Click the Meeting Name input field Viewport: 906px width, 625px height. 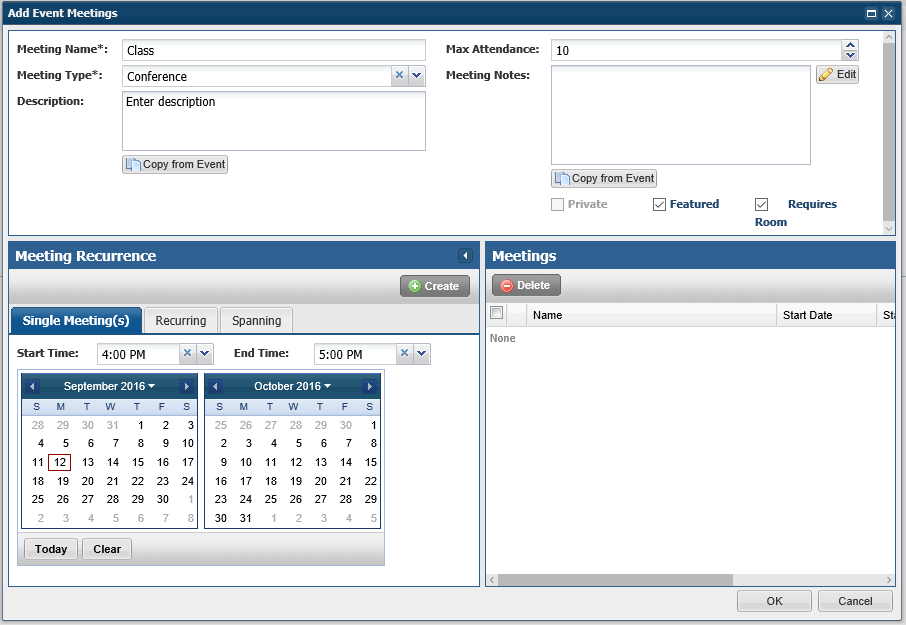click(274, 50)
